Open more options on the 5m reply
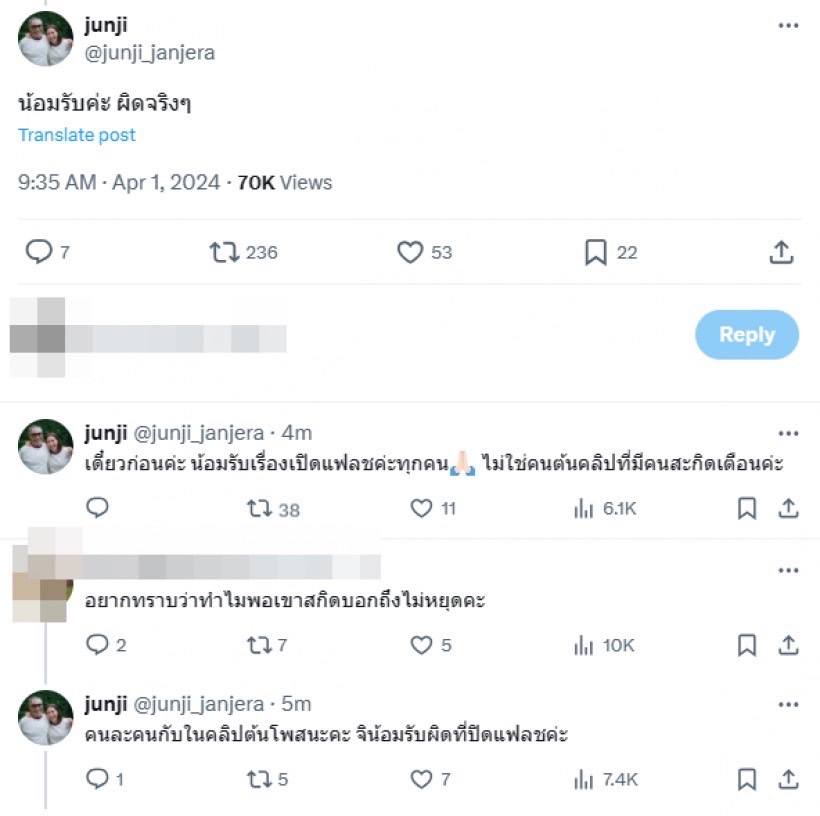Image resolution: width=820 pixels, height=816 pixels. pos(788,705)
